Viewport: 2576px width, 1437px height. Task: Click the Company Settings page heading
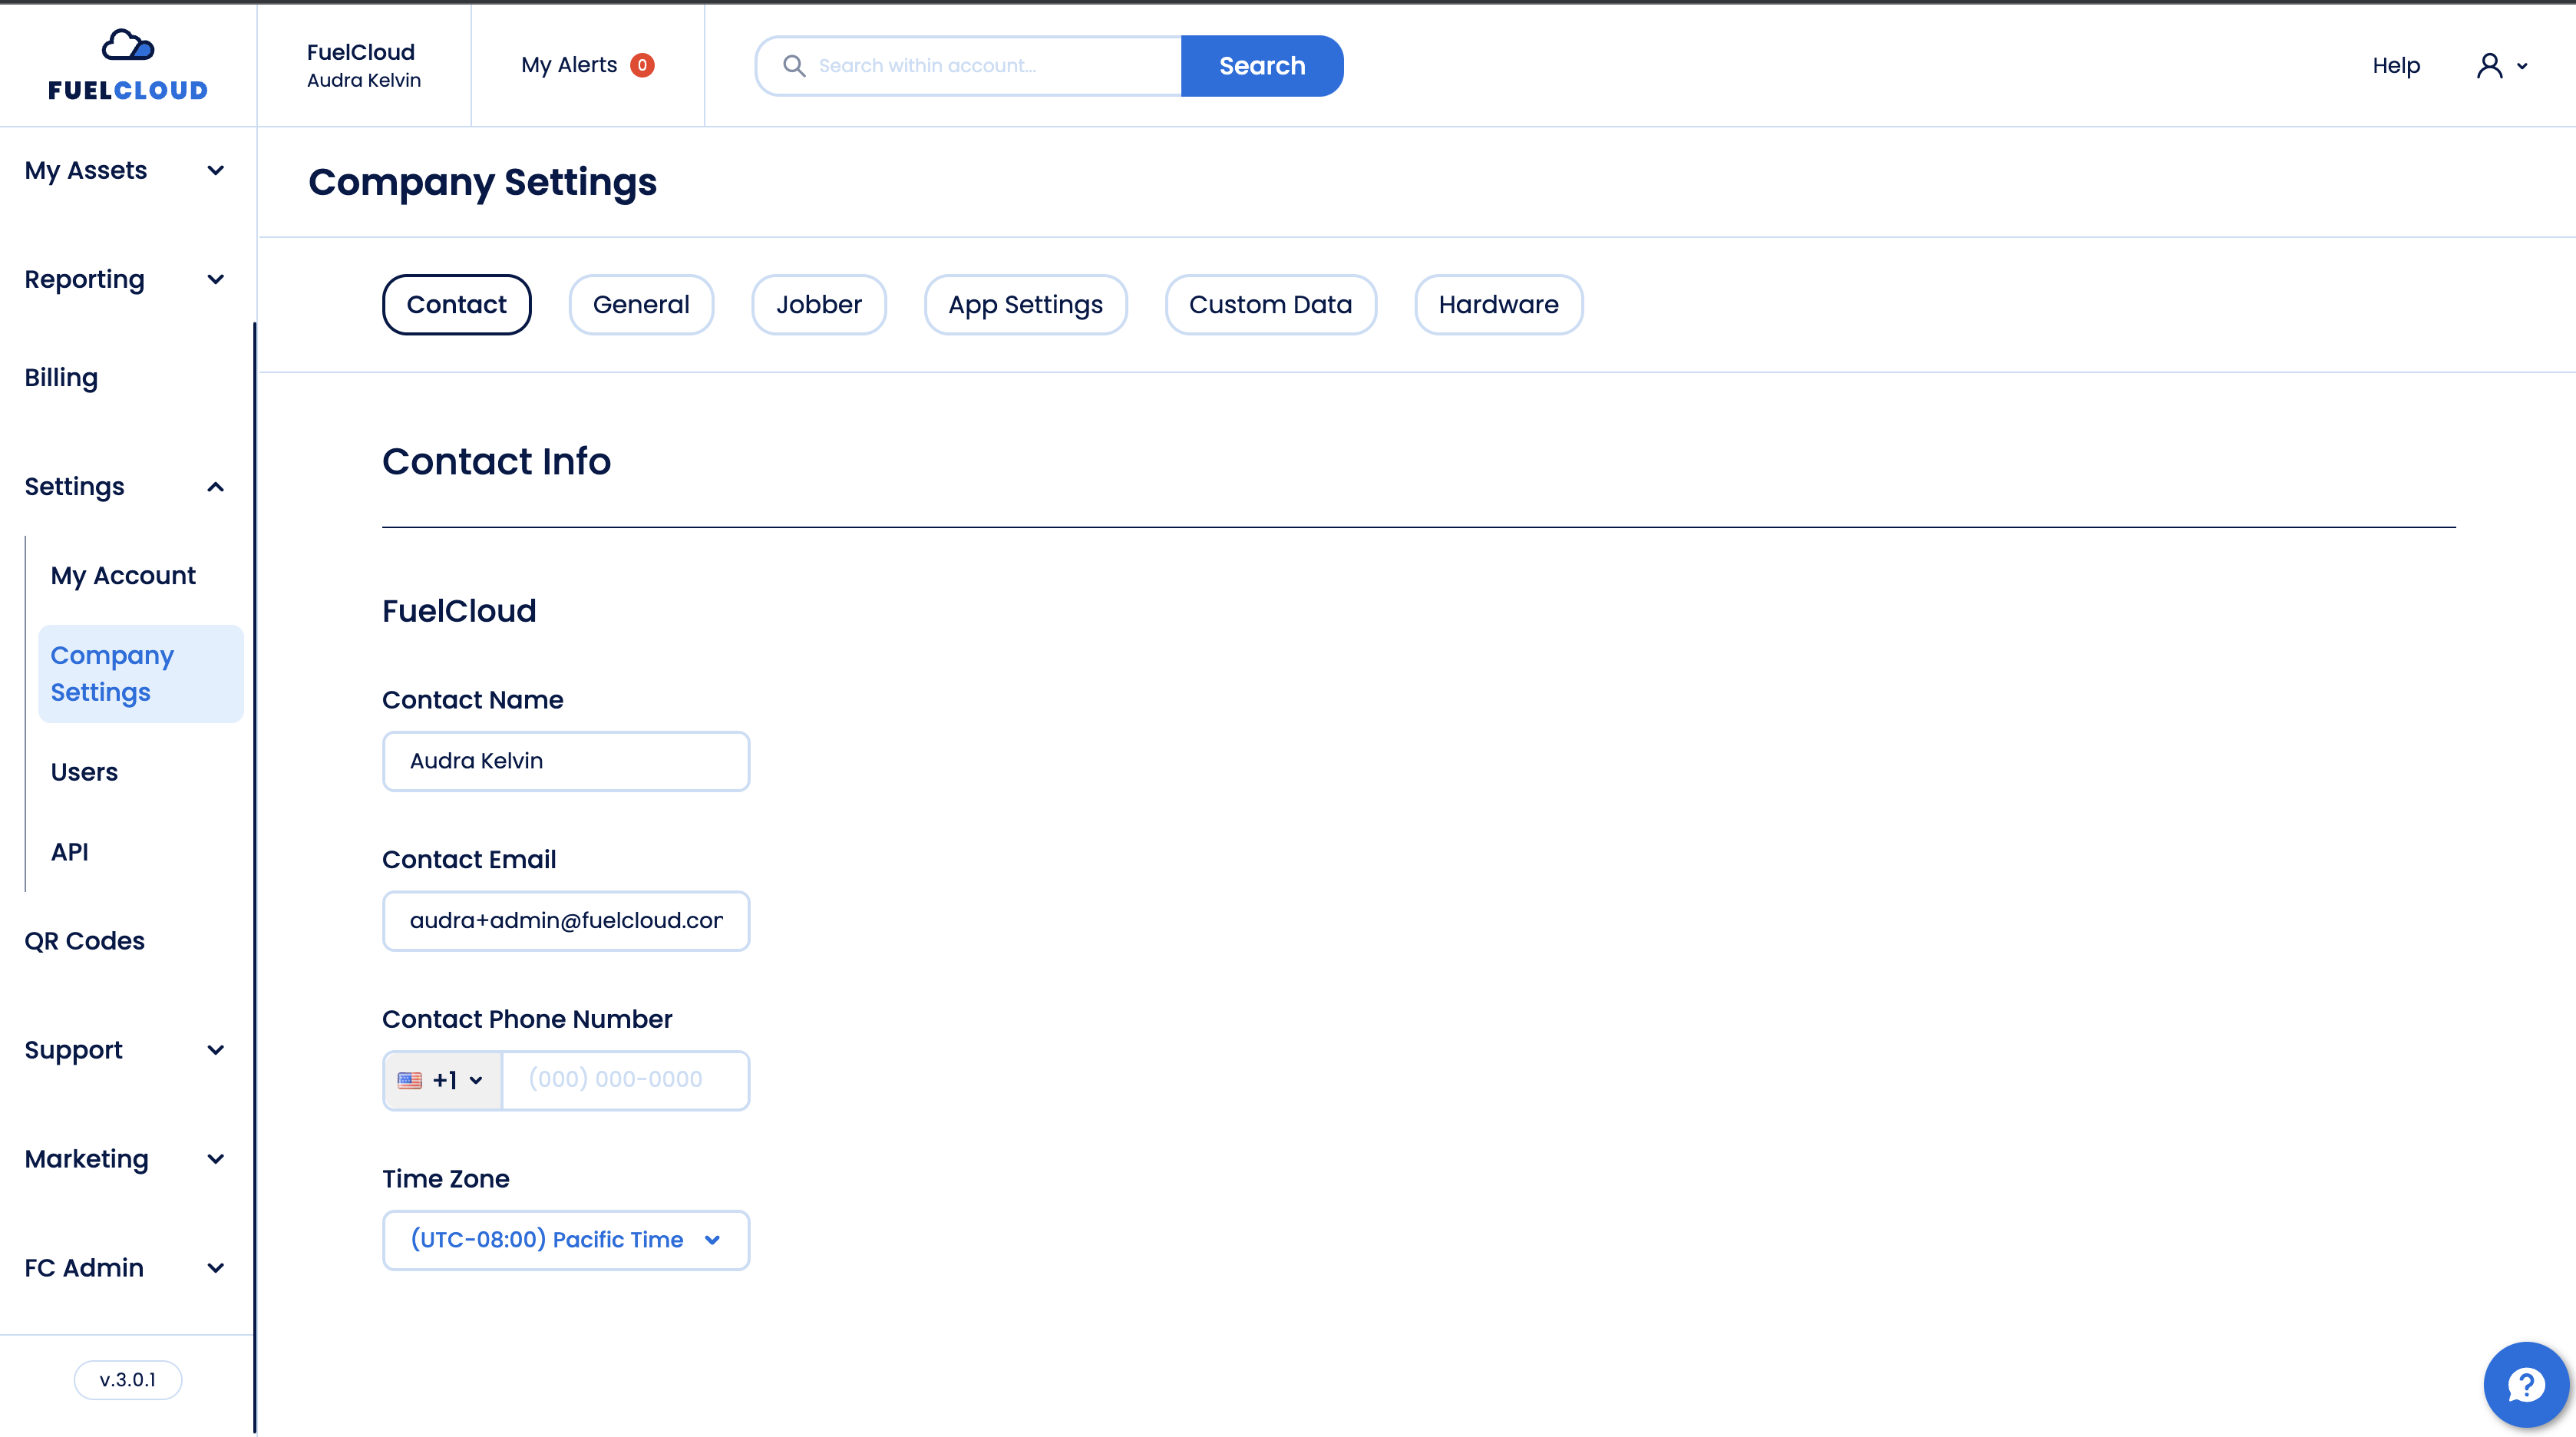483,182
